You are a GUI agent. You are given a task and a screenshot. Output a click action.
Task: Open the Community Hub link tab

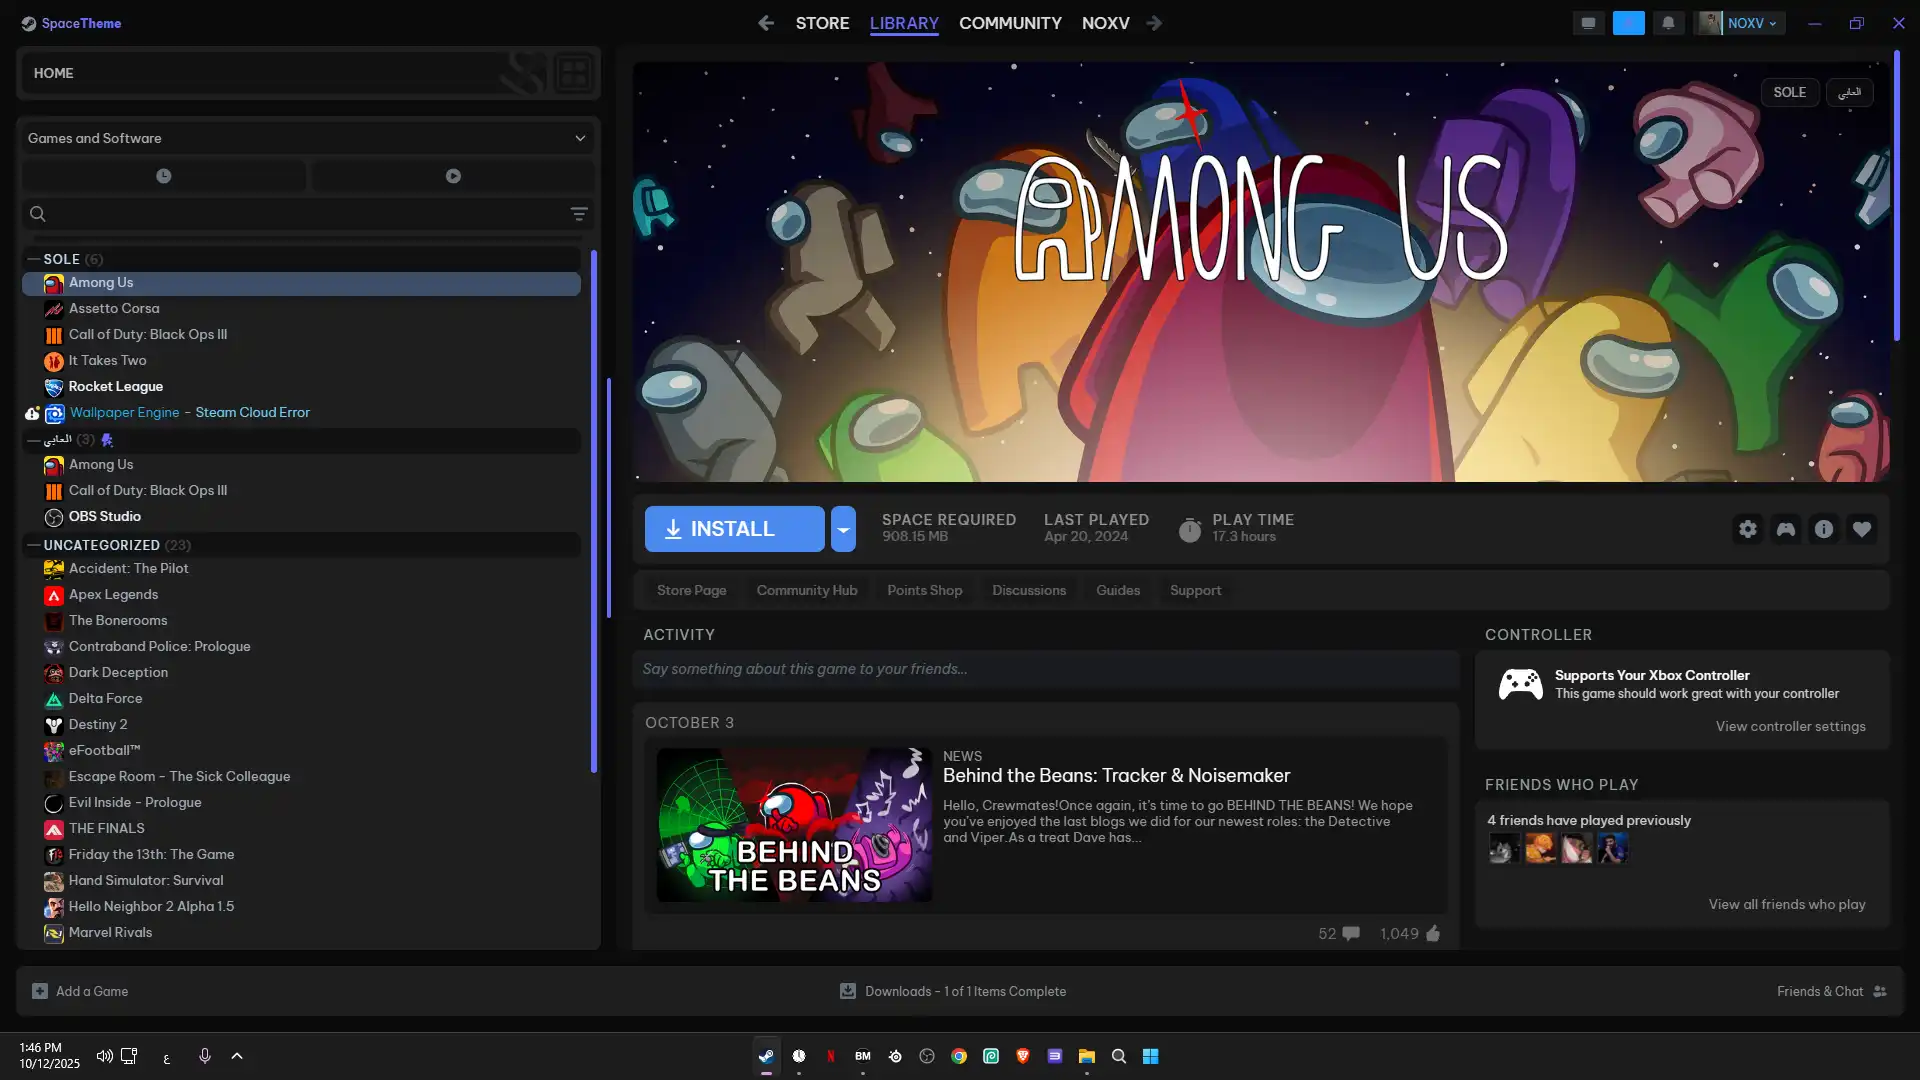coord(806,590)
